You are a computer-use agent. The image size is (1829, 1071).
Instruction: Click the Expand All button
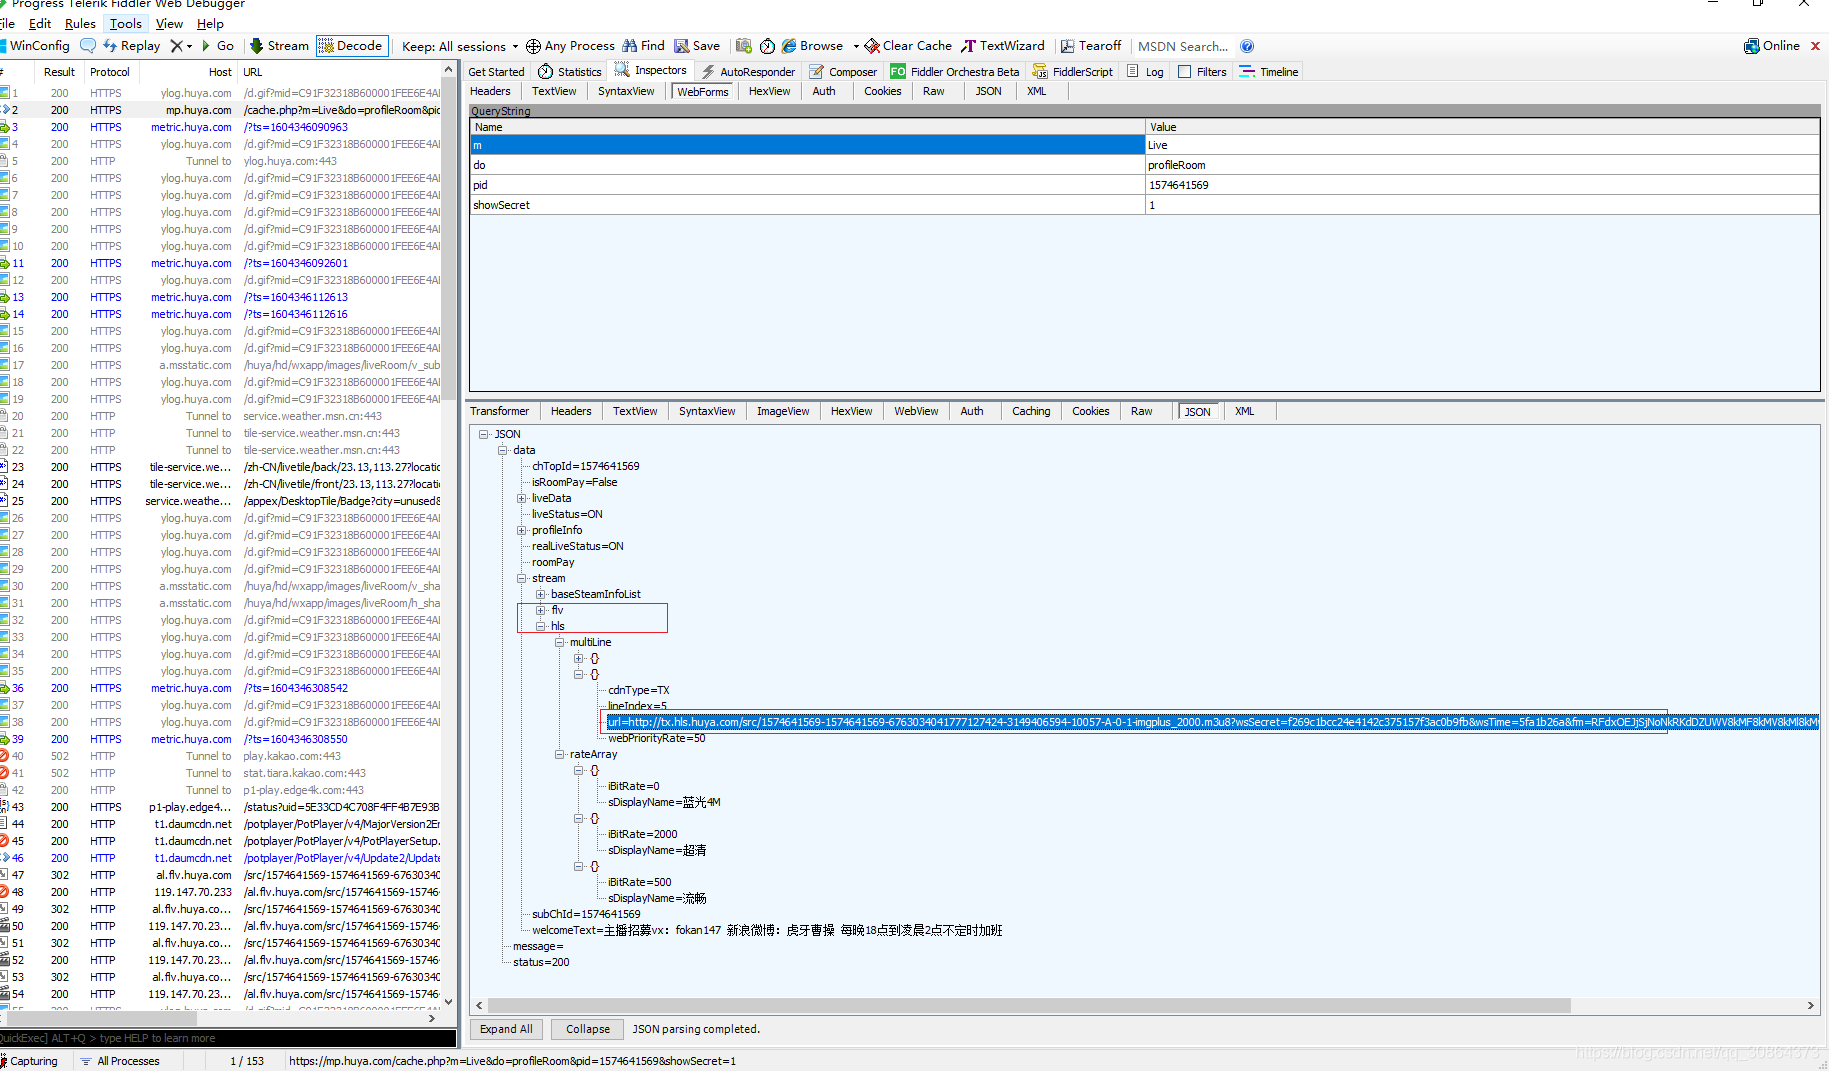tap(506, 1029)
